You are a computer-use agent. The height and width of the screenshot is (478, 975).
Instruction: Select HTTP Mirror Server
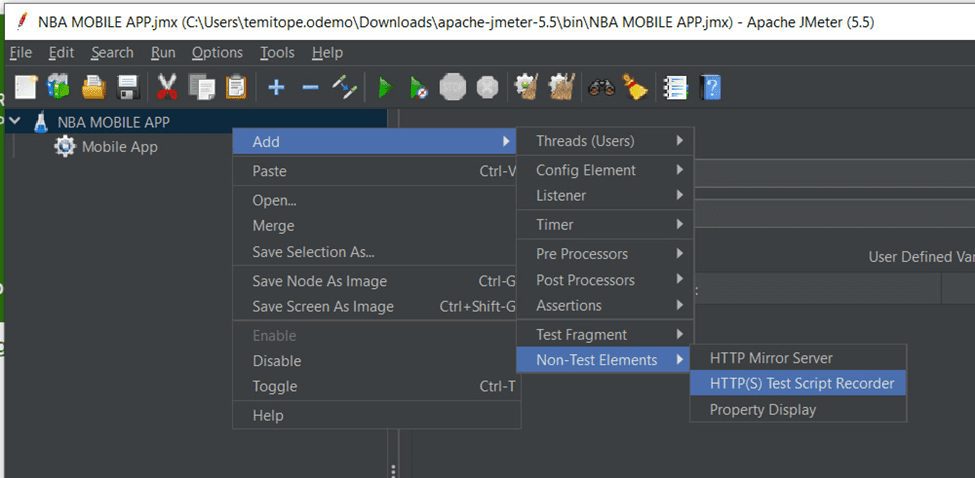pyautogui.click(x=798, y=358)
